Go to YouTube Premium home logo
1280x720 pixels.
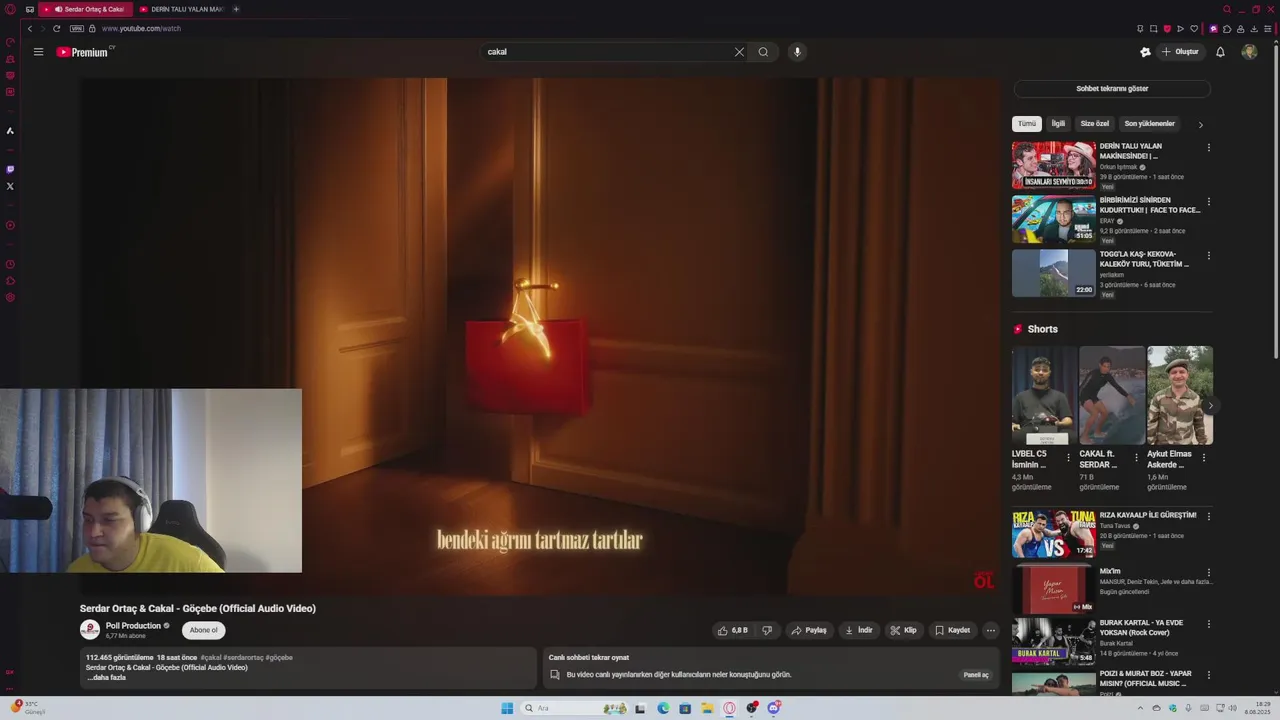(x=82, y=52)
